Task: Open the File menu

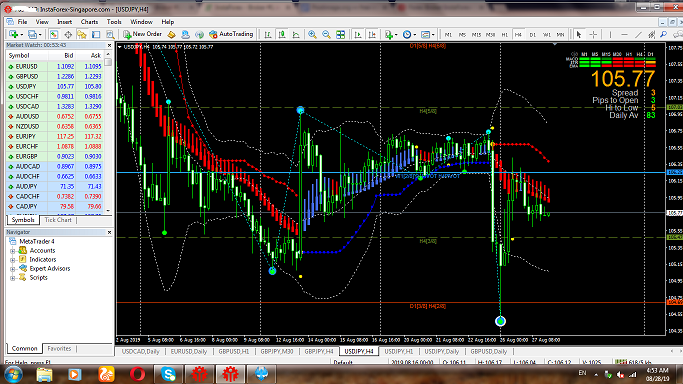Action: [22, 22]
